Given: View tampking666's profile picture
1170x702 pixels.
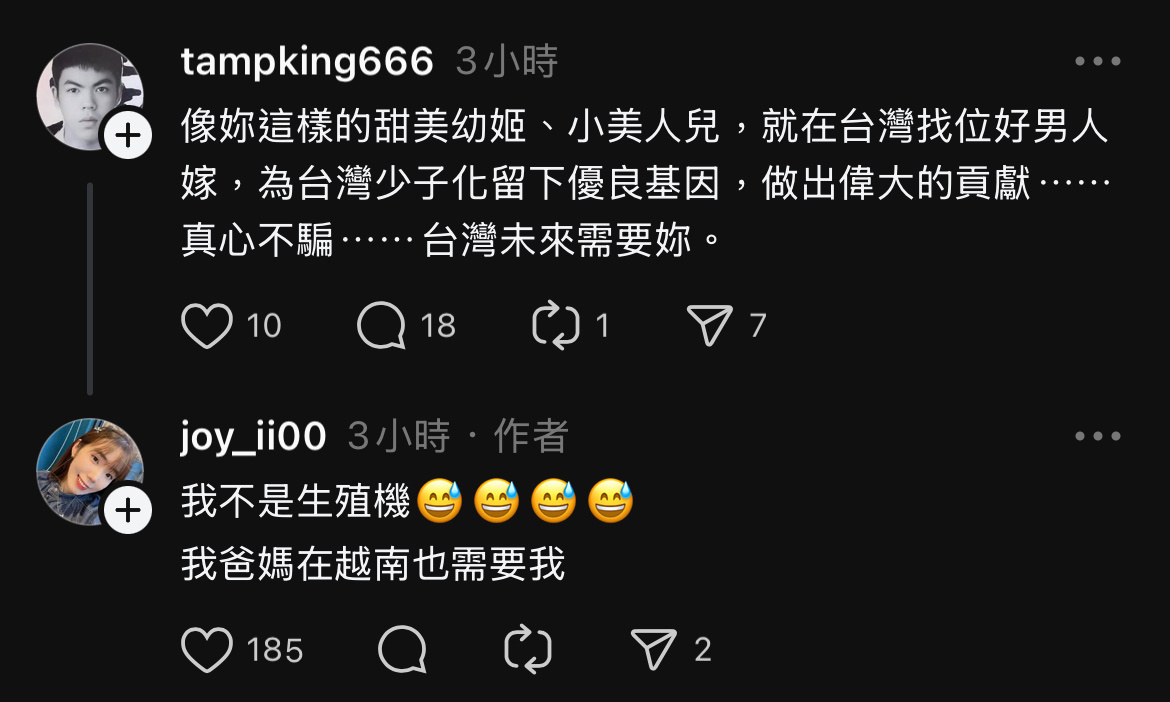Looking at the screenshot, I should (90, 97).
